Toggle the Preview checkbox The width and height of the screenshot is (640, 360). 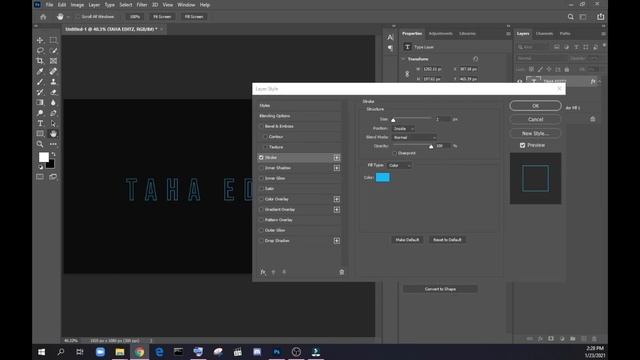[x=522, y=145]
